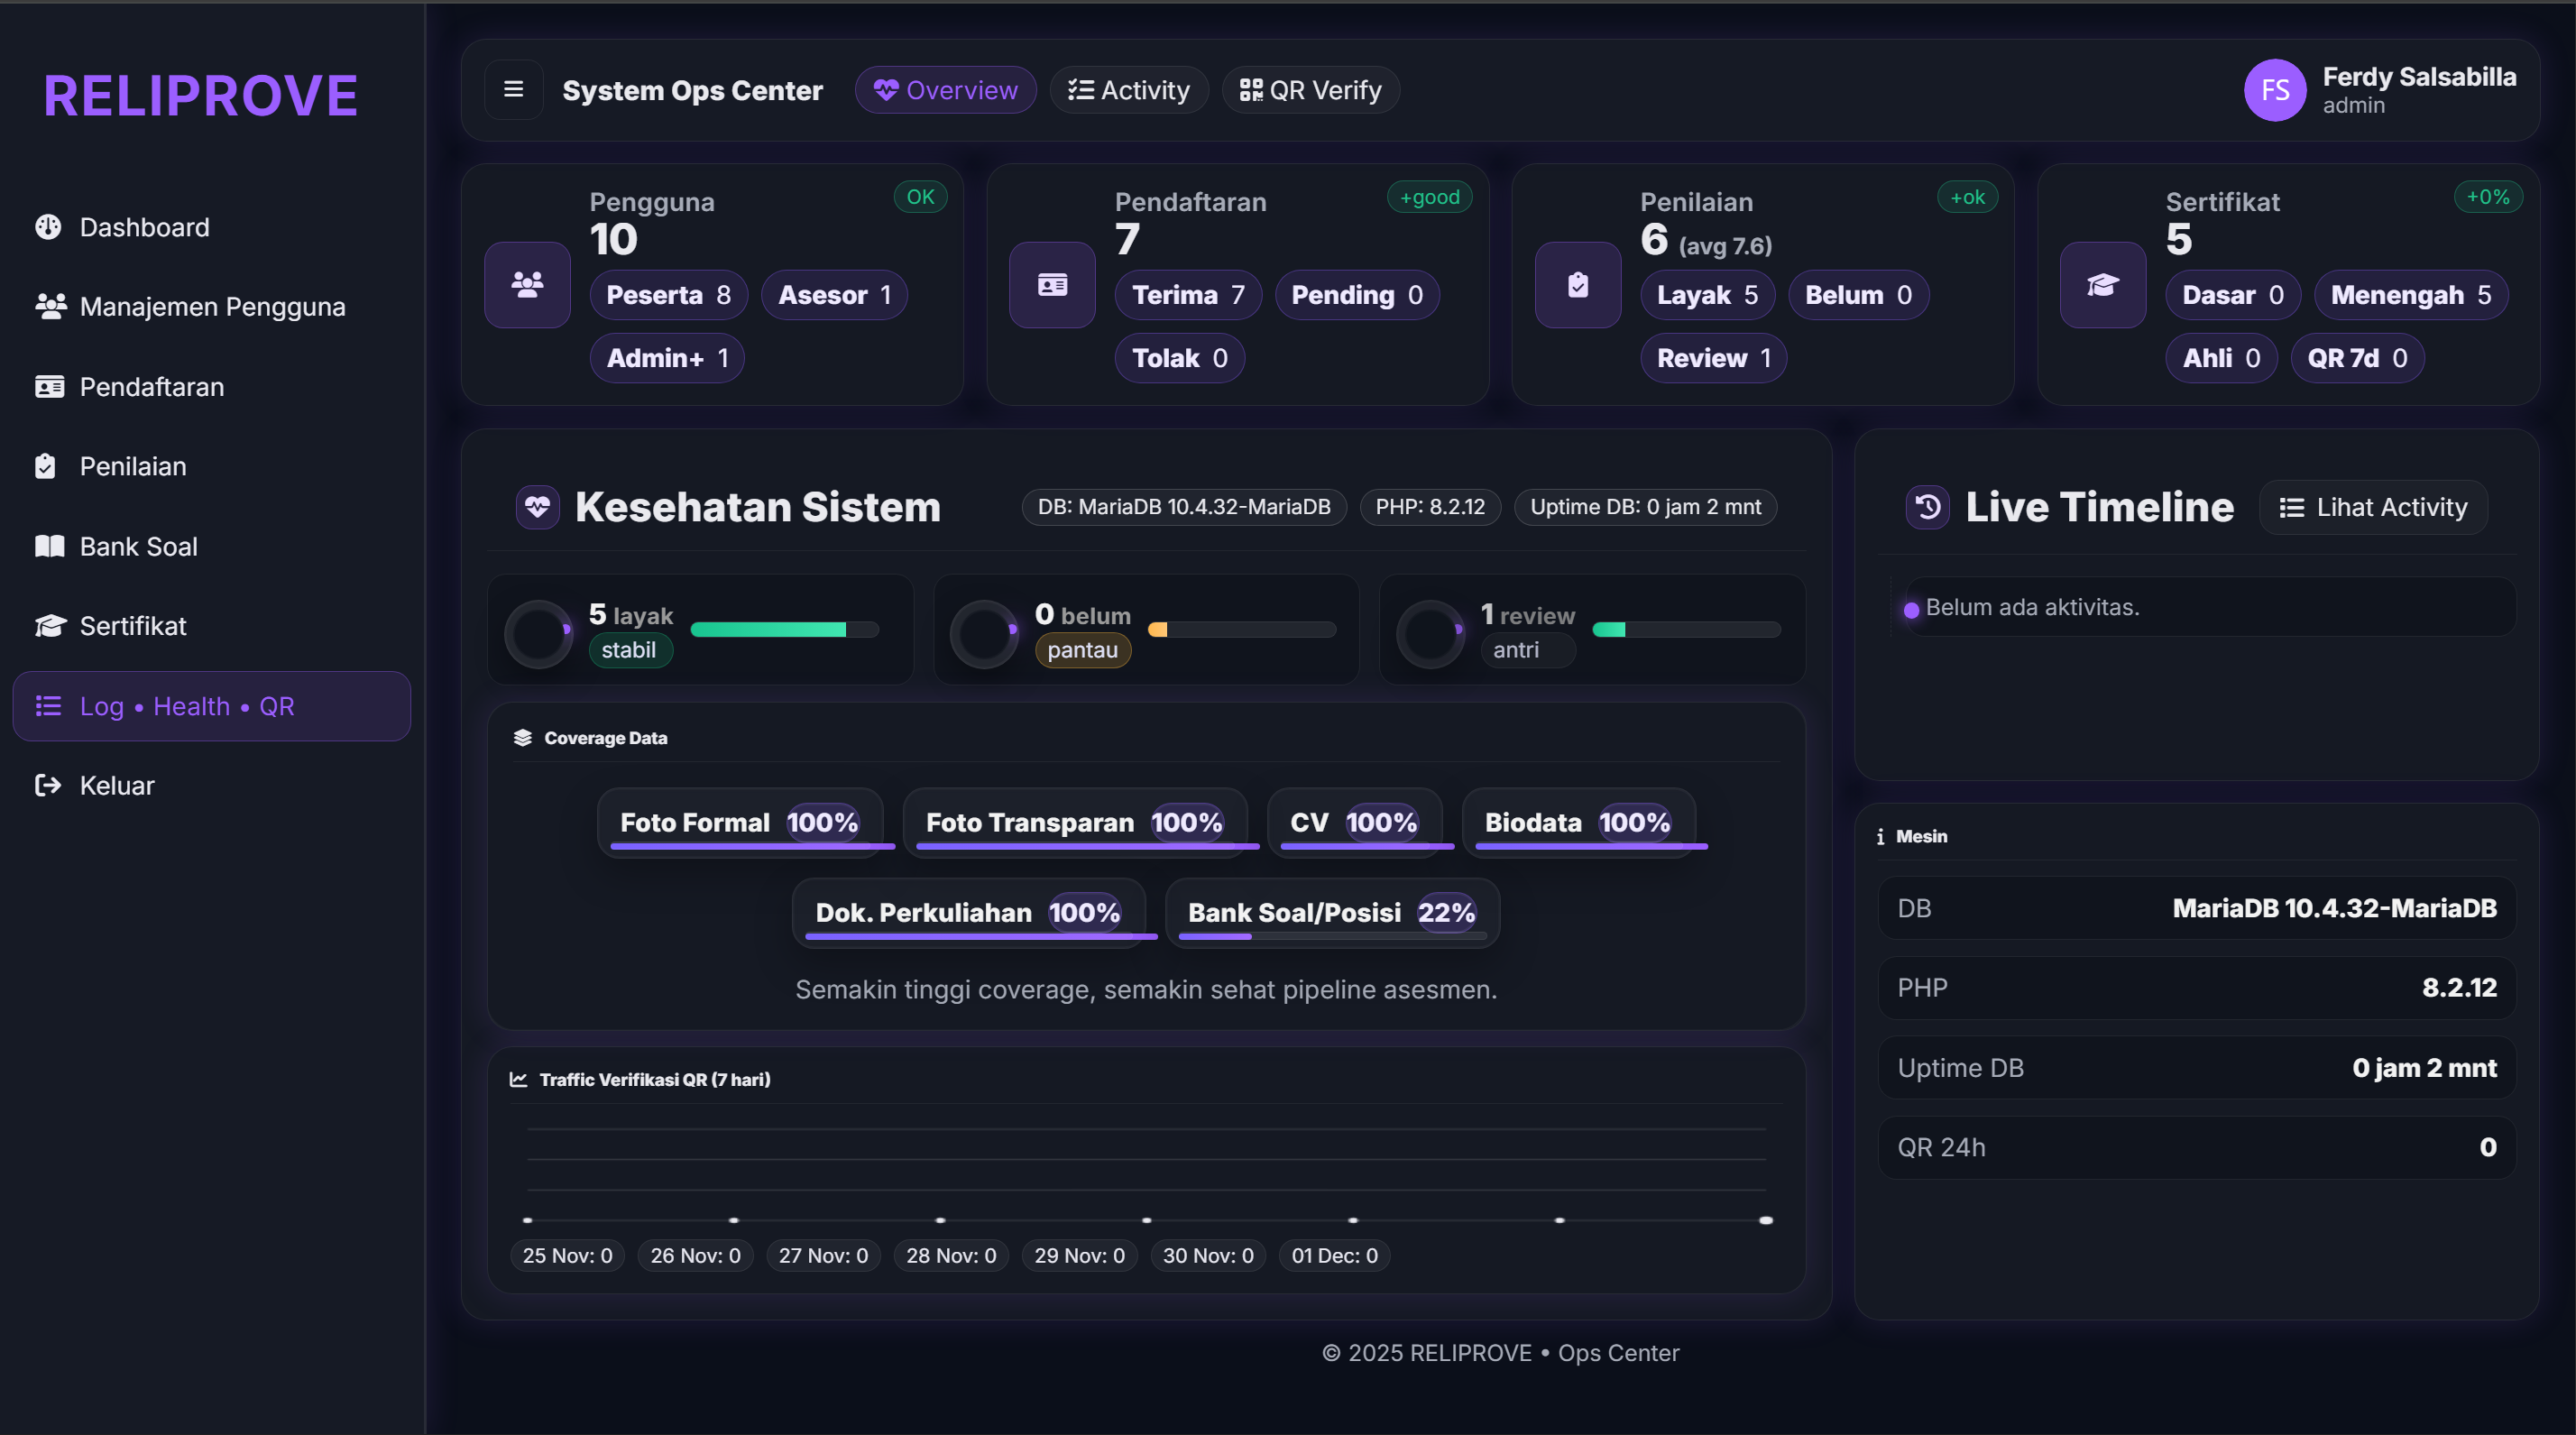Click the +good badge on Pendaftaran
2576x1435 pixels.
1430,197
